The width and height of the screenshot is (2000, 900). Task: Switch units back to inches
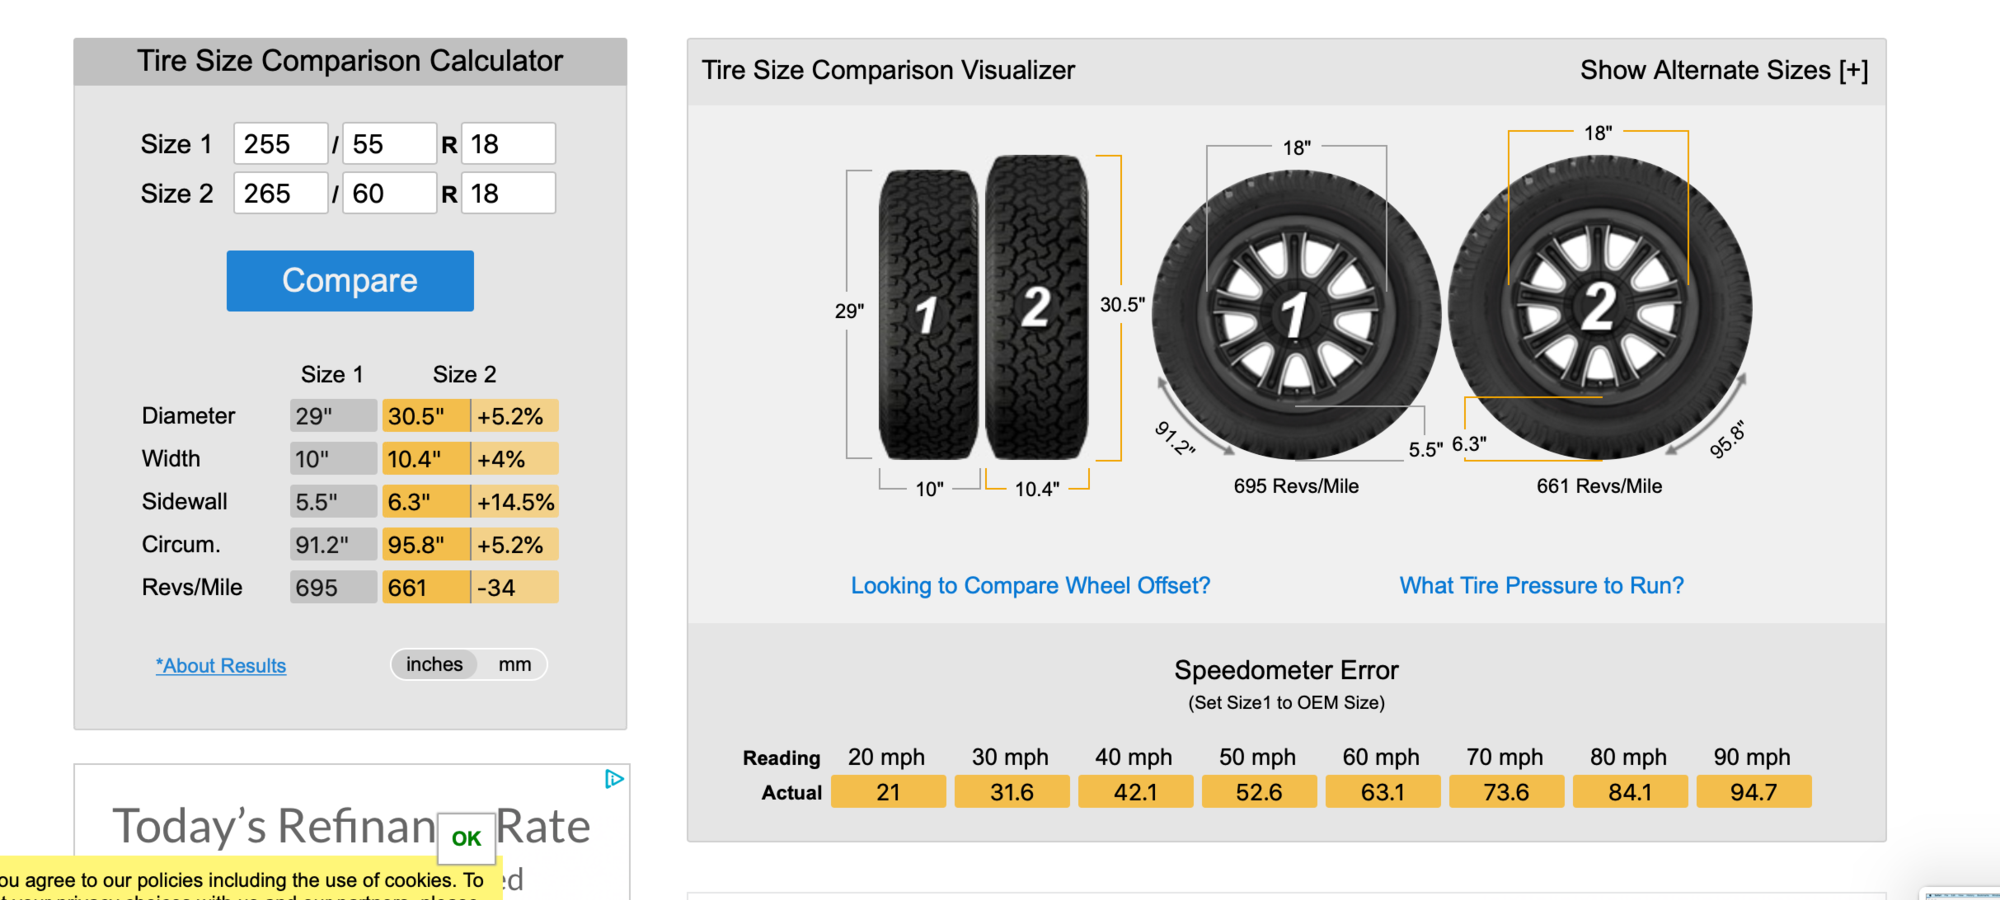(x=434, y=664)
